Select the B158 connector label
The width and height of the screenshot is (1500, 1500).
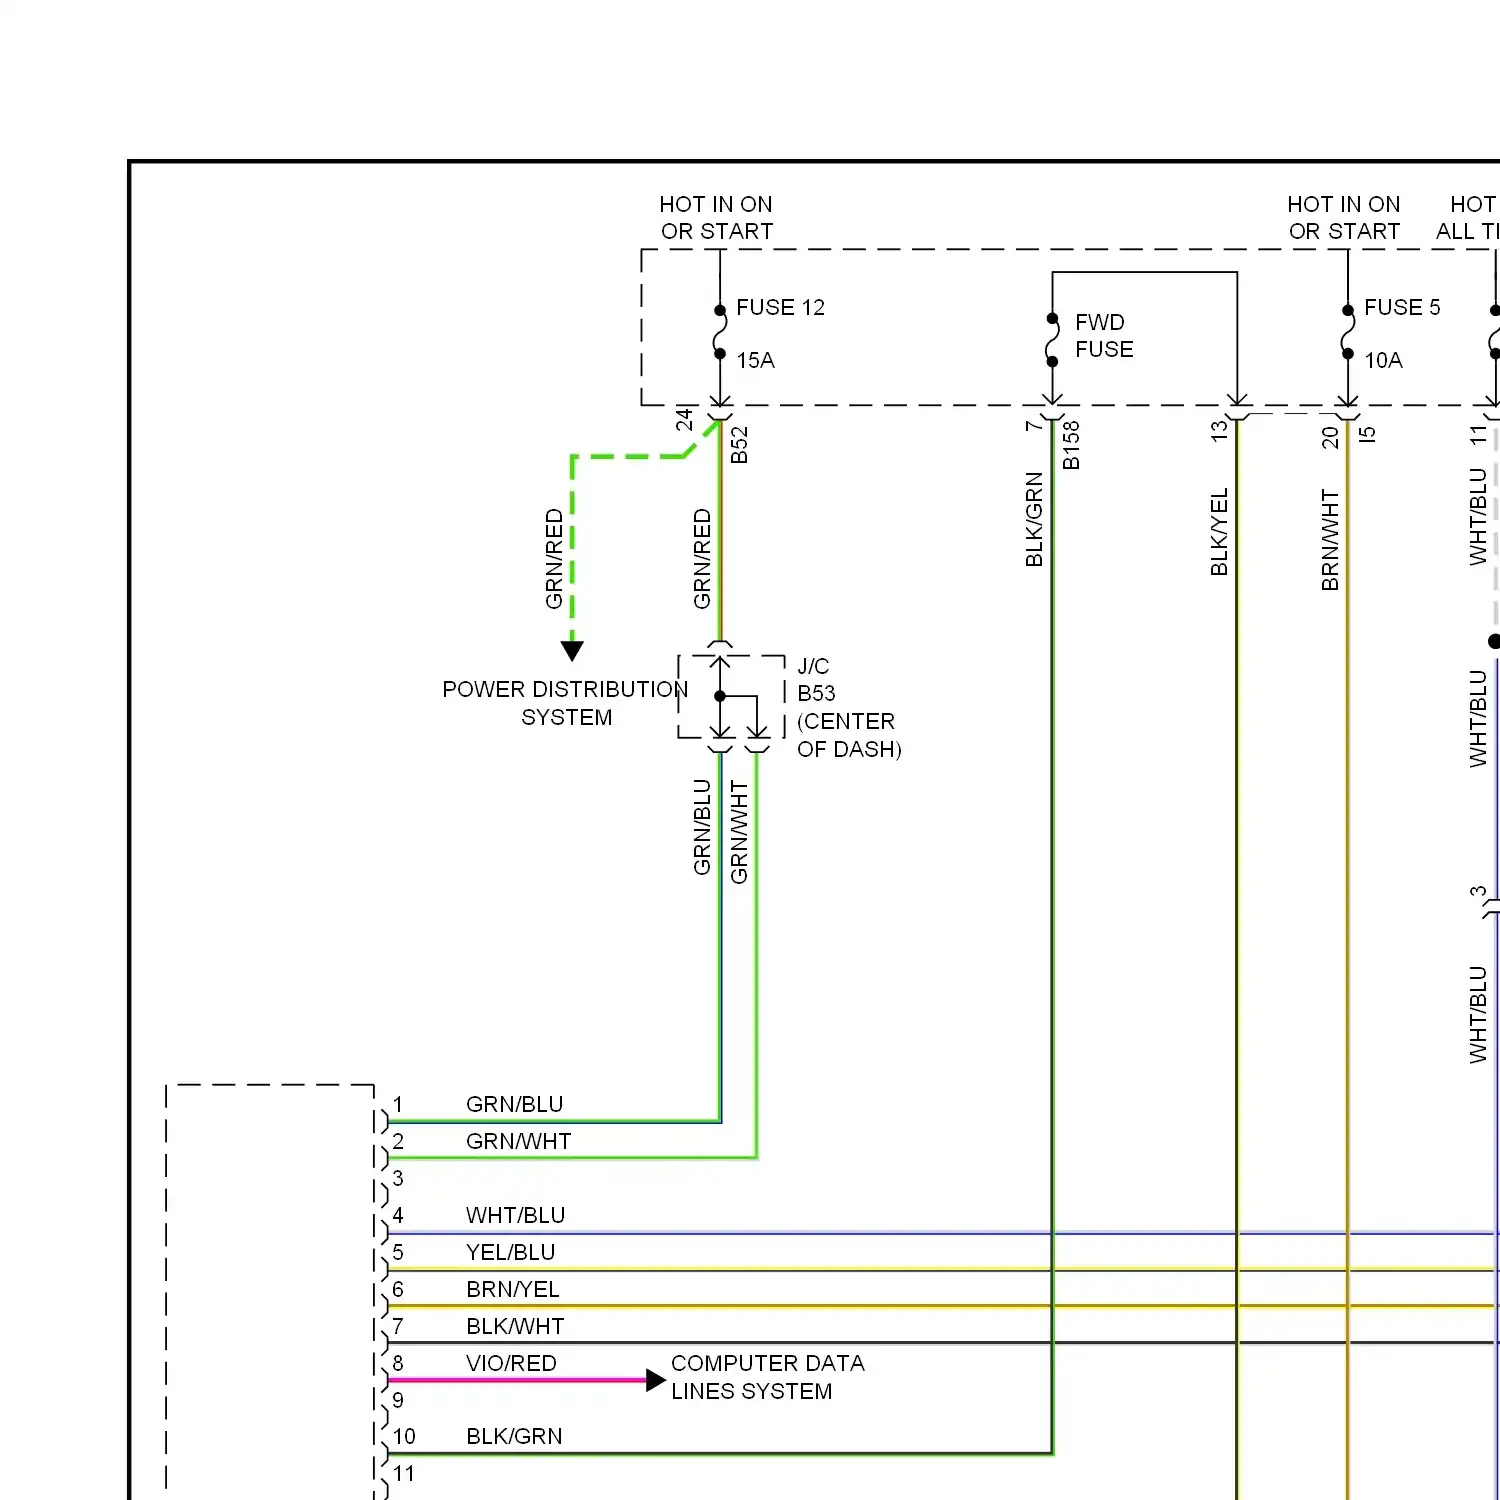tap(1071, 445)
